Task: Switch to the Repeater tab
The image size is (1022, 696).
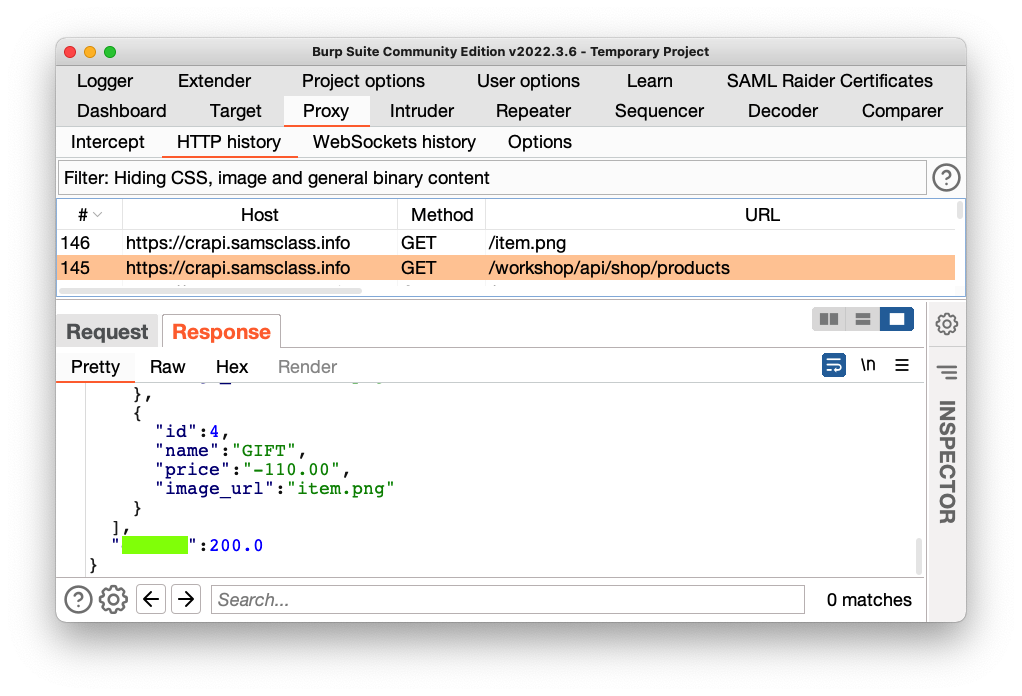Action: pyautogui.click(x=533, y=111)
